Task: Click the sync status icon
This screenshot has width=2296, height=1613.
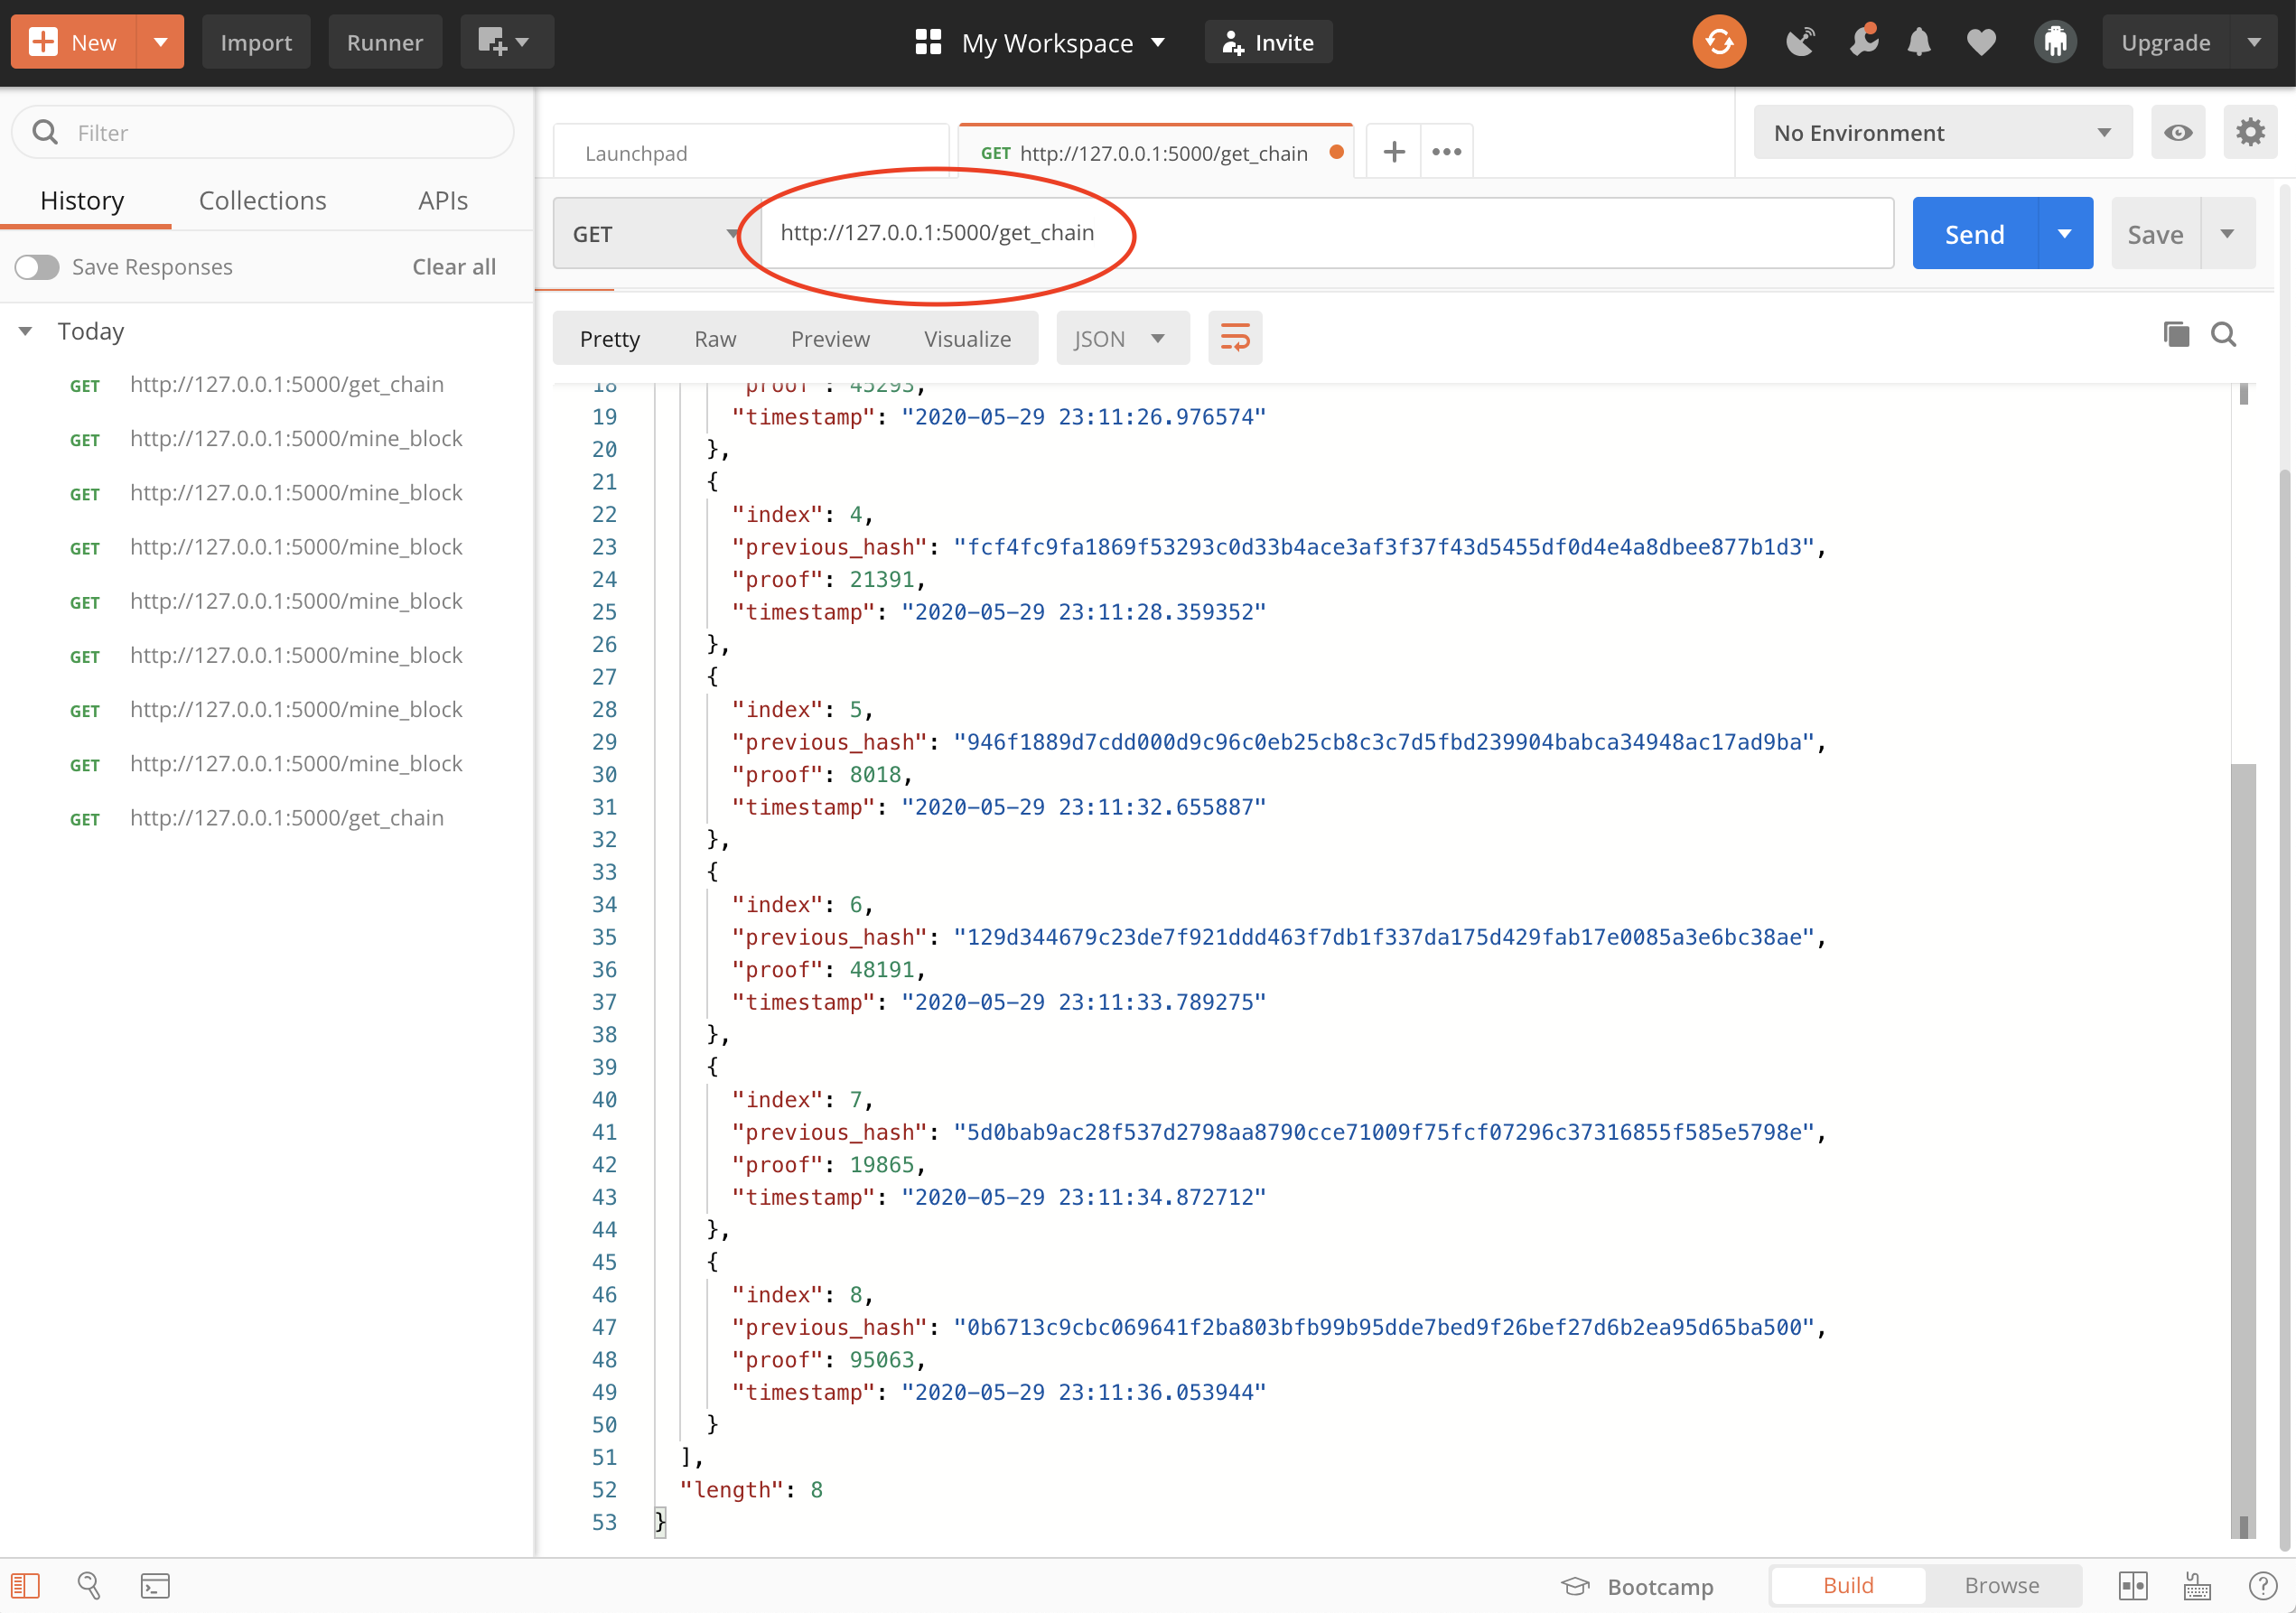Action: 1718,42
